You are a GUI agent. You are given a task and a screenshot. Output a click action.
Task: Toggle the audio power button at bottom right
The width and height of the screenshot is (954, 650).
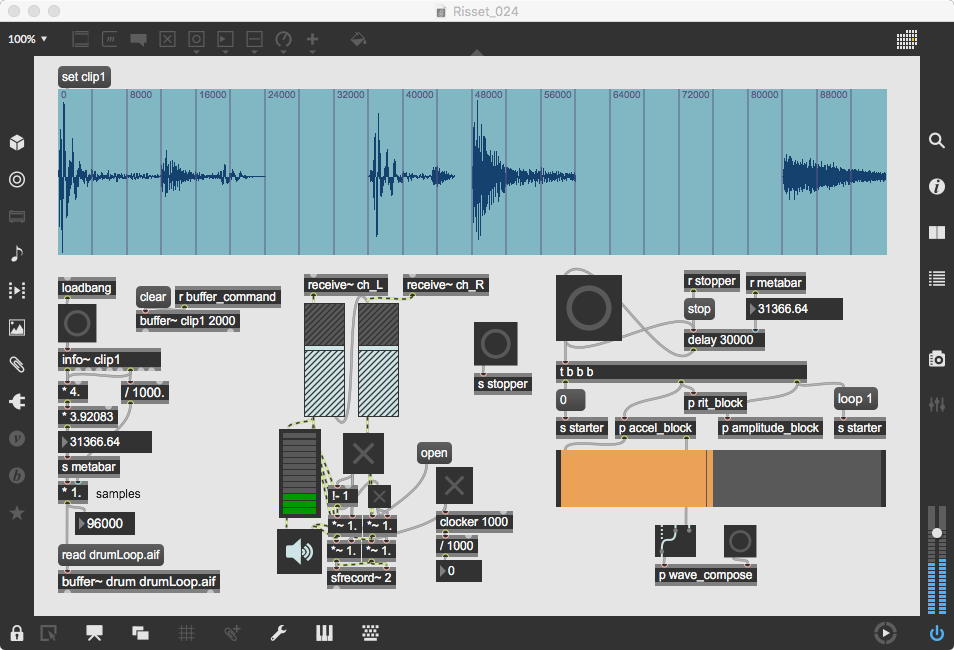[937, 632]
